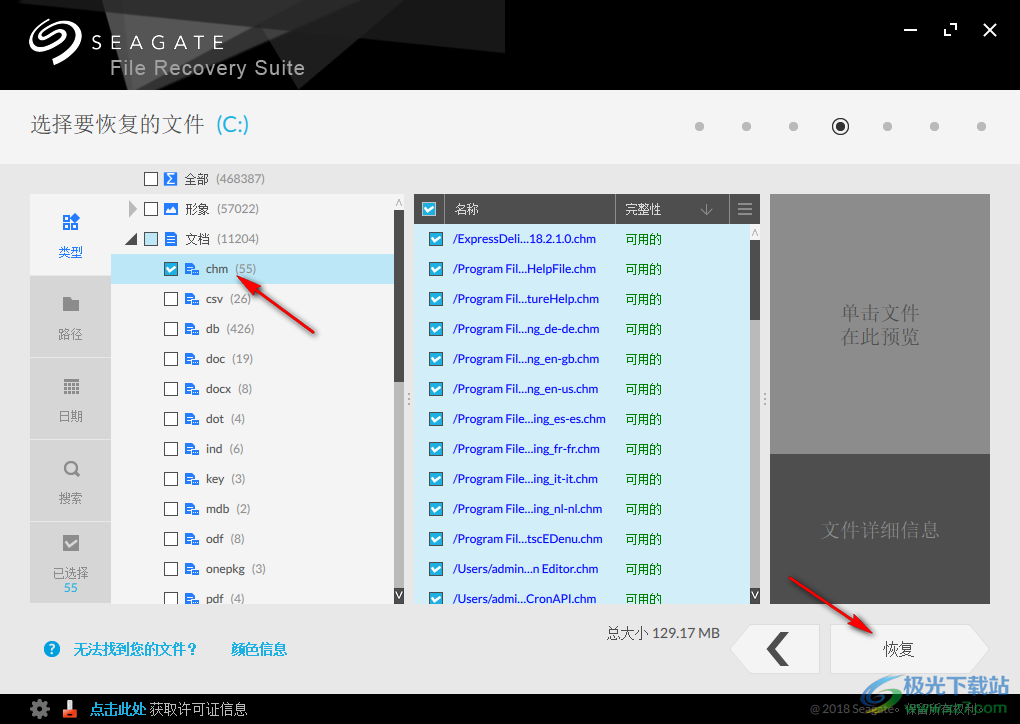The image size is (1020, 724).
Task: Click the file type icon beside csv
Action: pyautogui.click(x=191, y=299)
